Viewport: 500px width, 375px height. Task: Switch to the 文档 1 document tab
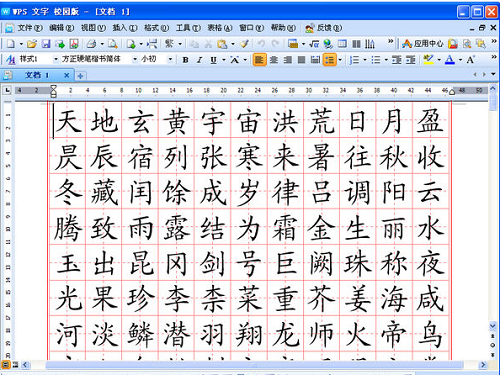point(37,75)
